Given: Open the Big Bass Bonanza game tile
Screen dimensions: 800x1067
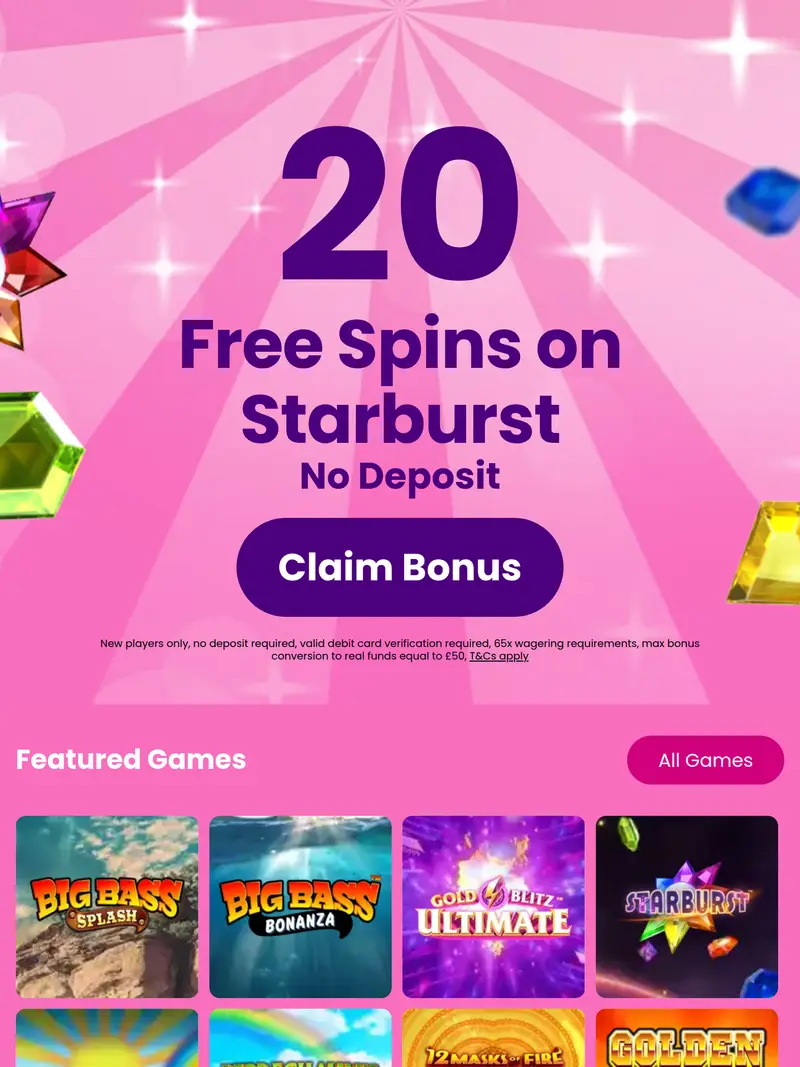Looking at the screenshot, I should [x=300, y=906].
